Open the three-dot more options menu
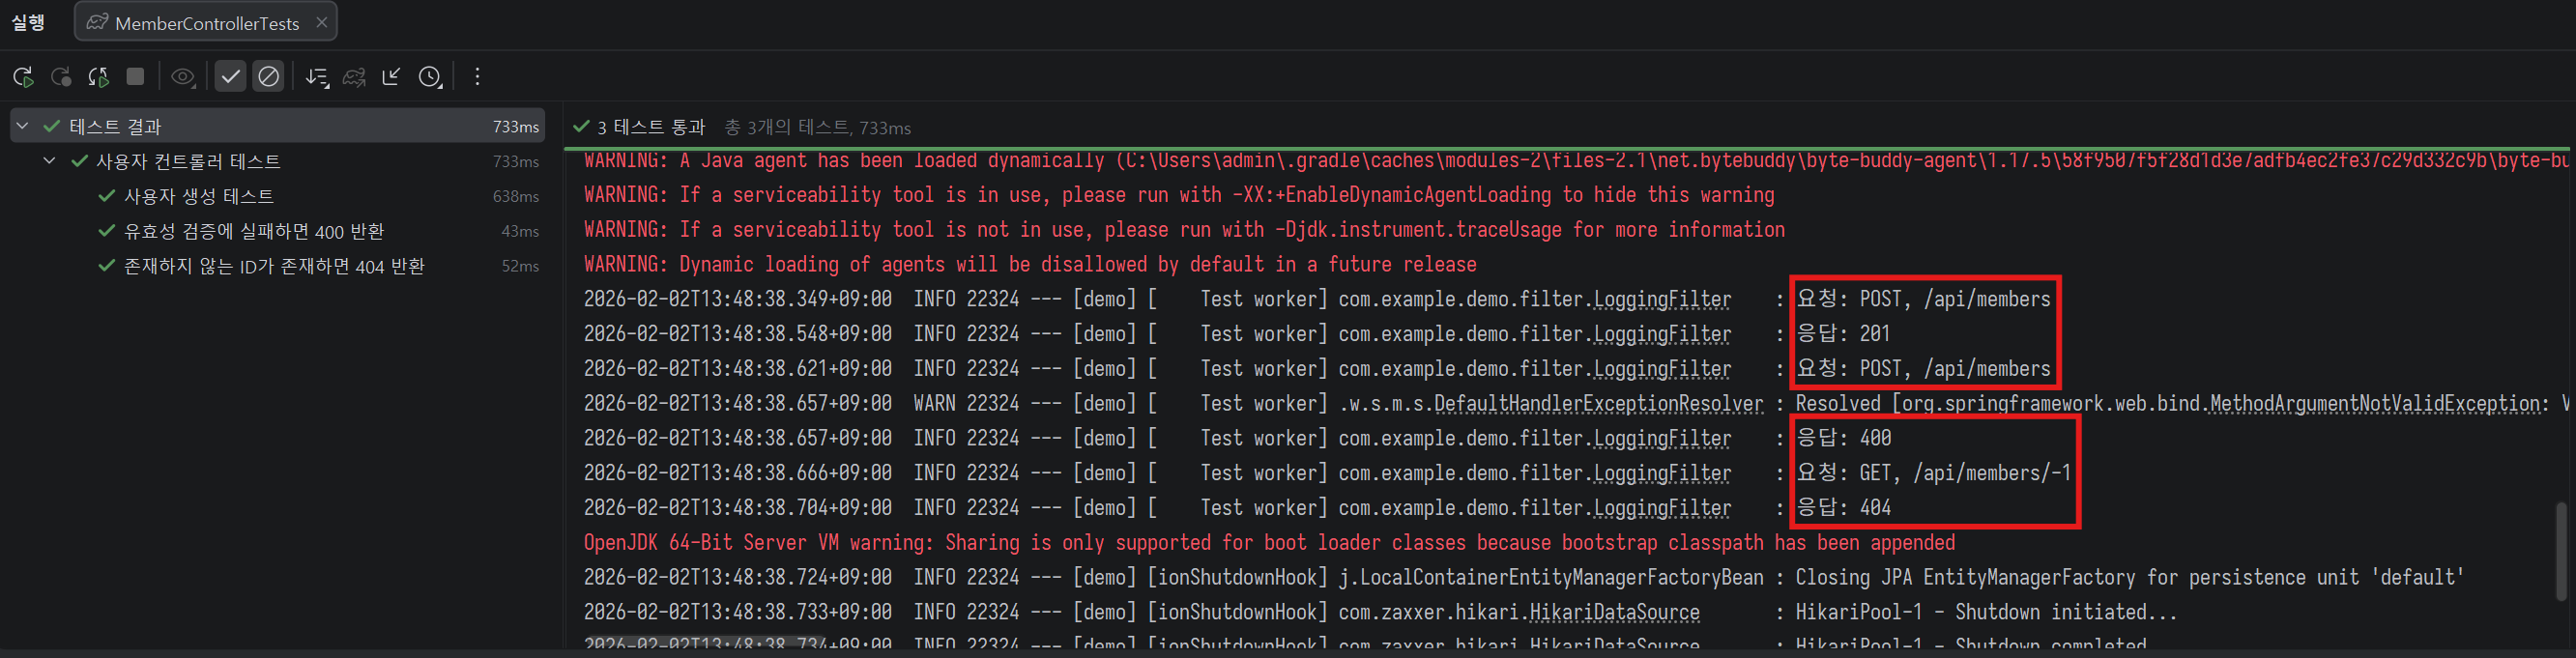Viewport: 2576px width, 658px height. (x=477, y=77)
